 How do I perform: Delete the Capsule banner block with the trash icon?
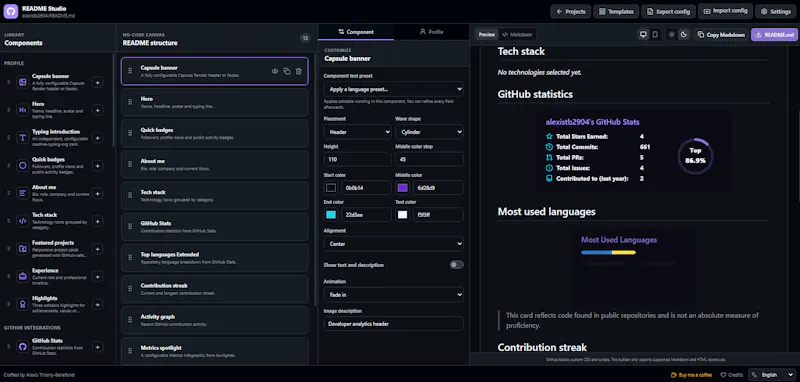click(298, 71)
